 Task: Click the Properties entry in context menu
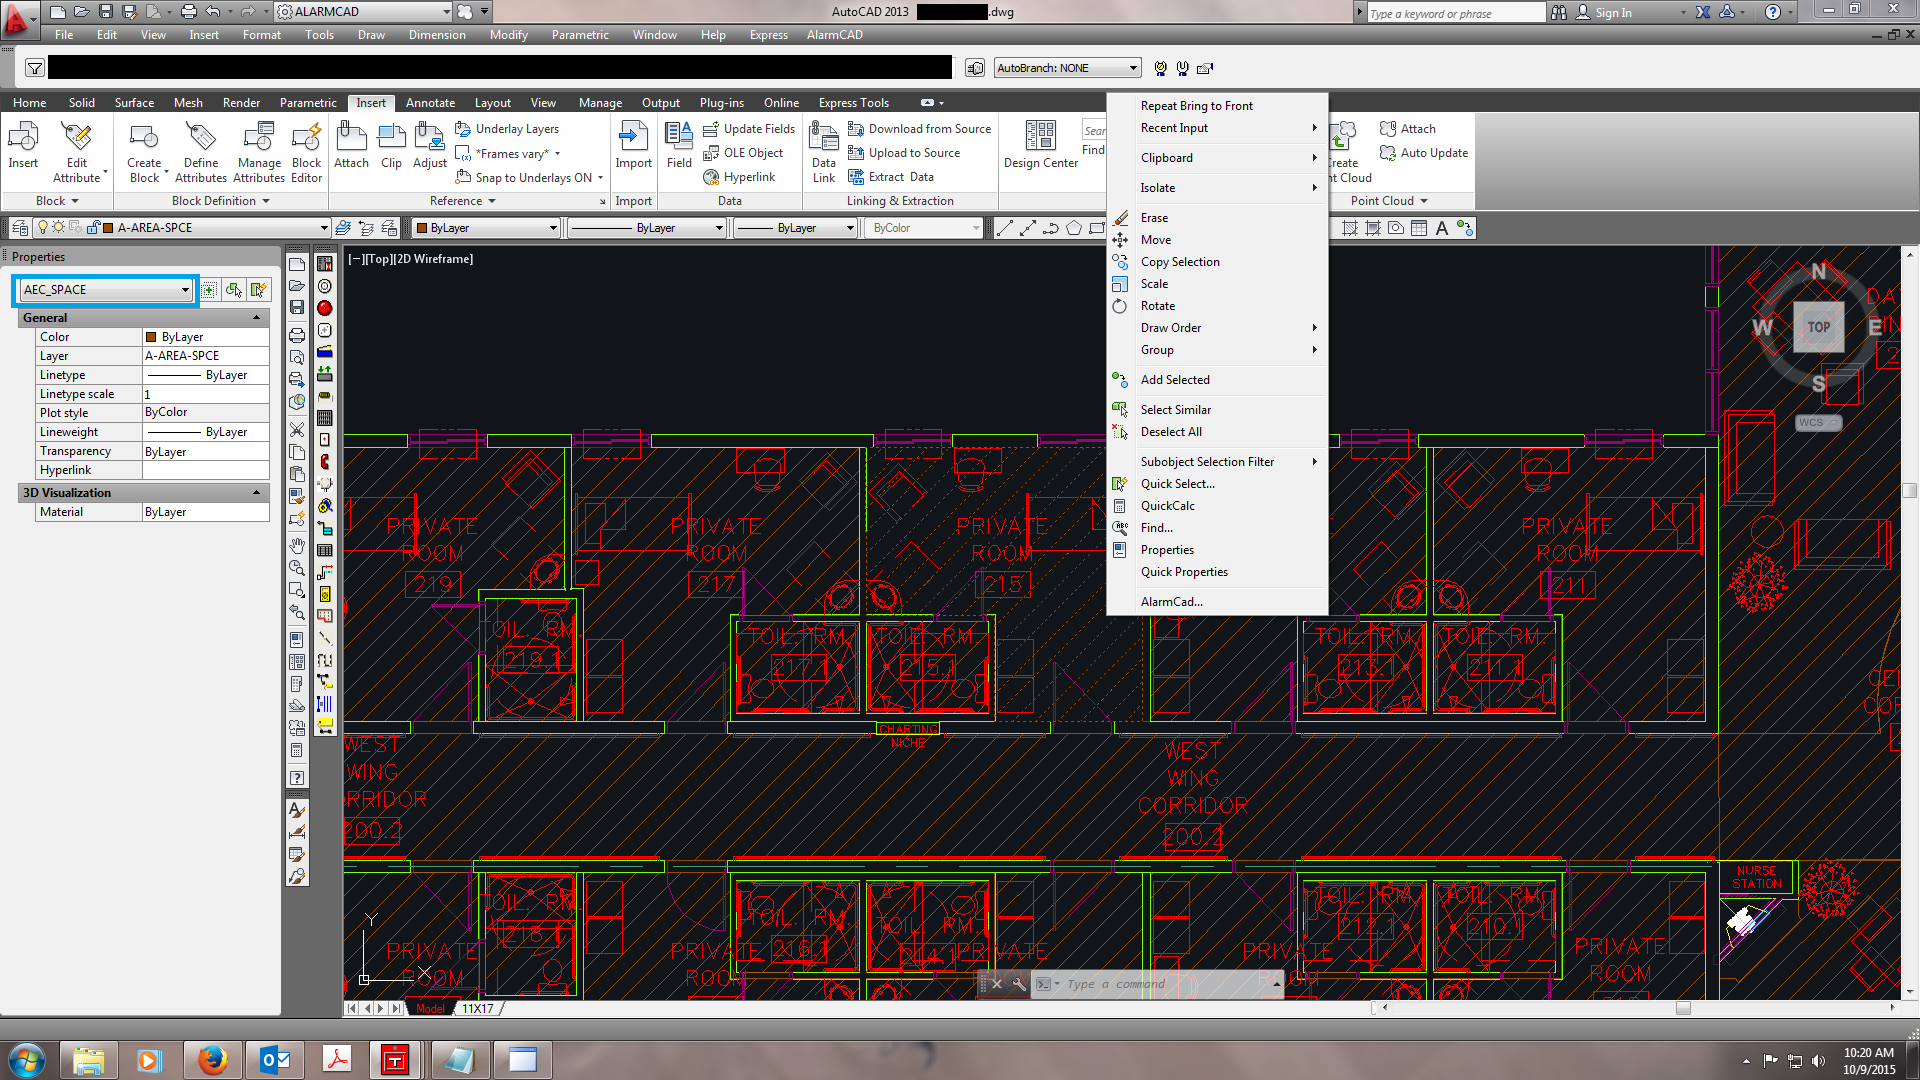coord(1168,550)
